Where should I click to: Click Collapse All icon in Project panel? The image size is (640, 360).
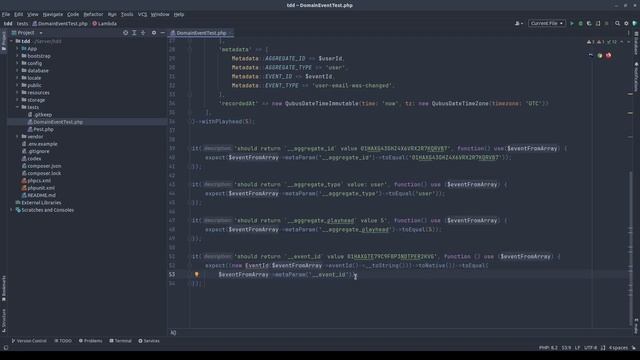point(143,33)
